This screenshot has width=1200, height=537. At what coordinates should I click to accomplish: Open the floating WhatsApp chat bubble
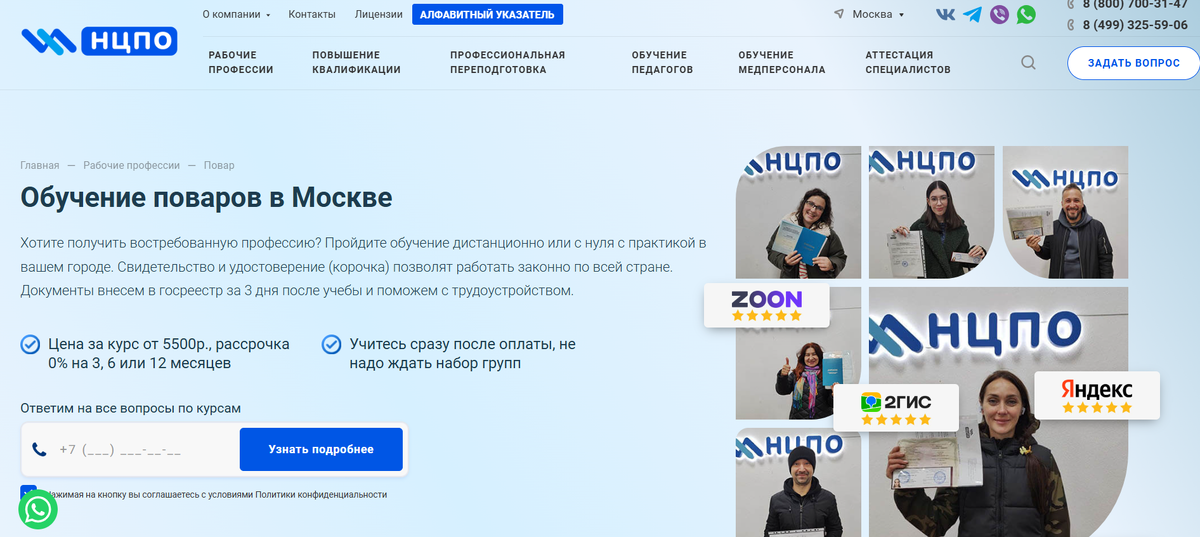point(38,510)
